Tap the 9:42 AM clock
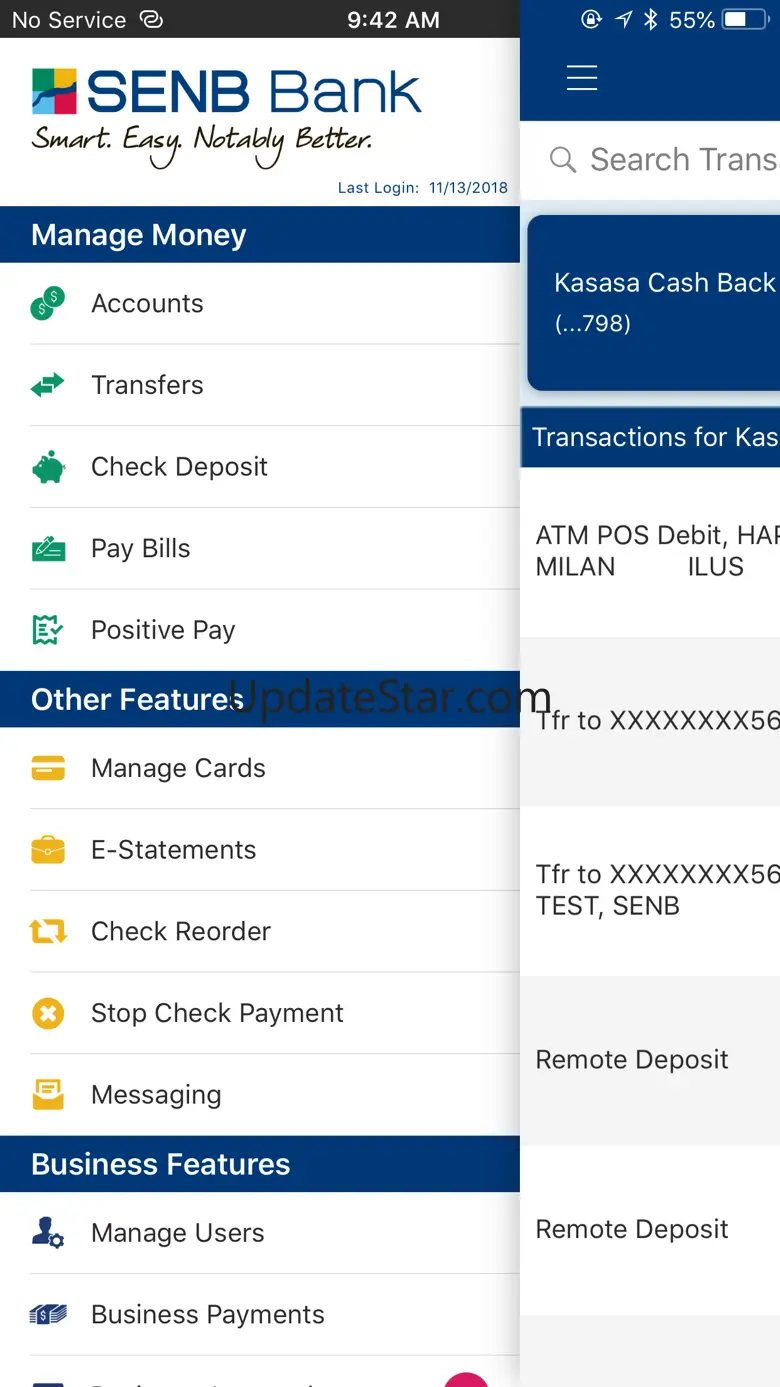The height and width of the screenshot is (1387, 780). pos(393,20)
